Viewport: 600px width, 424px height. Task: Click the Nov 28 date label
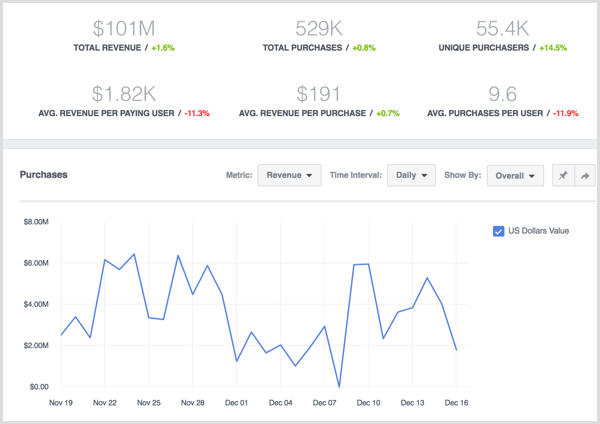click(x=192, y=403)
